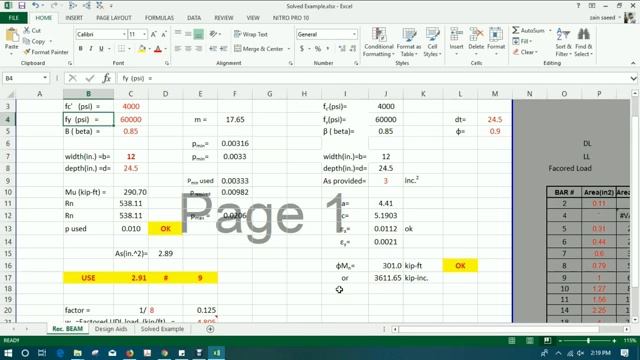Click the Insert Function fx icon

[x=107, y=78]
